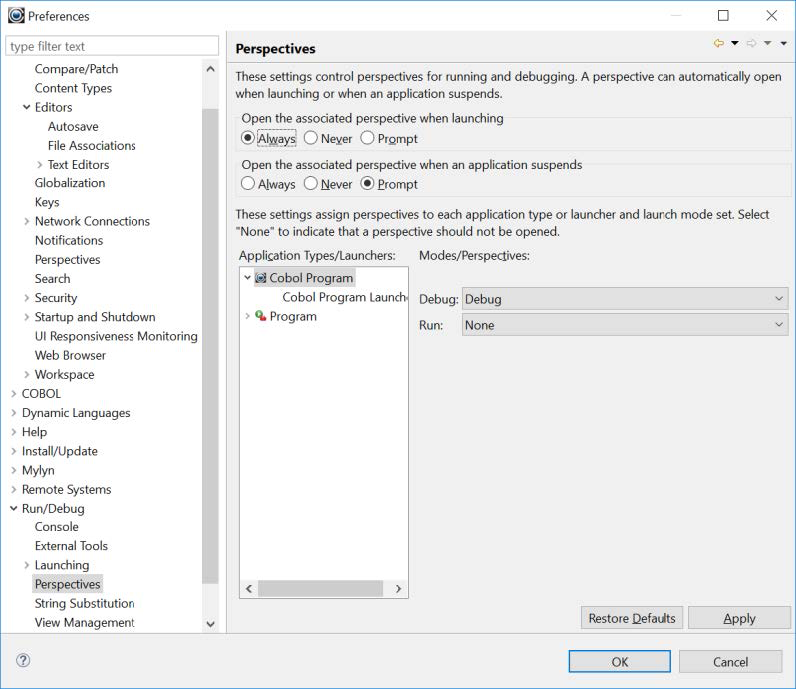Viewport: 796px width, 689px height.
Task: Click the back navigation arrow icon
Action: [719, 44]
